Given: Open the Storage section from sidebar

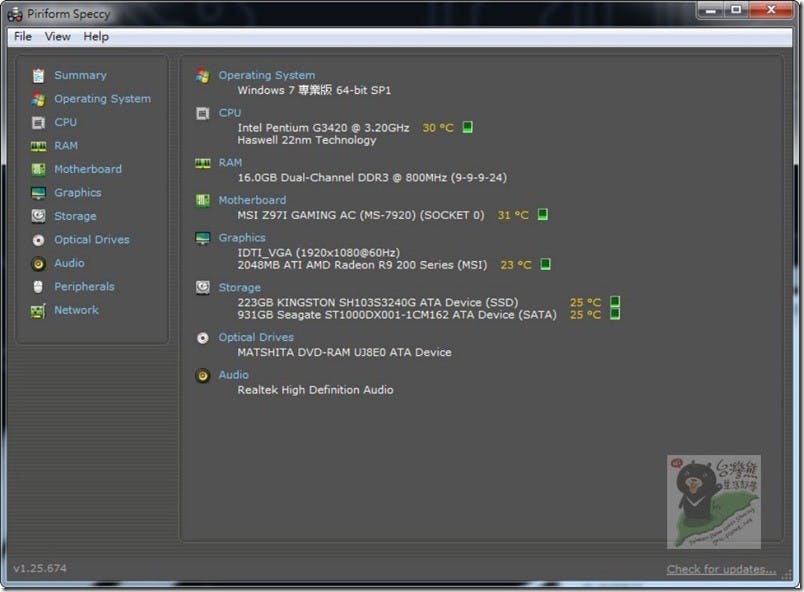Looking at the screenshot, I should click(75, 216).
